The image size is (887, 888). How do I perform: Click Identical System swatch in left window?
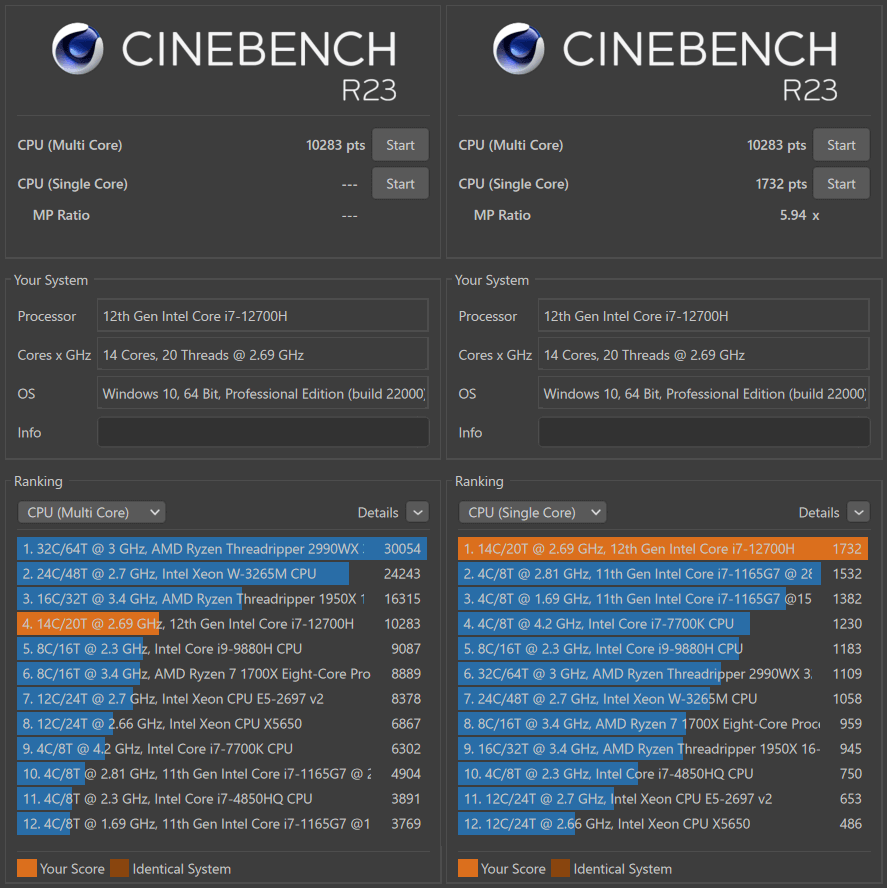[120, 868]
